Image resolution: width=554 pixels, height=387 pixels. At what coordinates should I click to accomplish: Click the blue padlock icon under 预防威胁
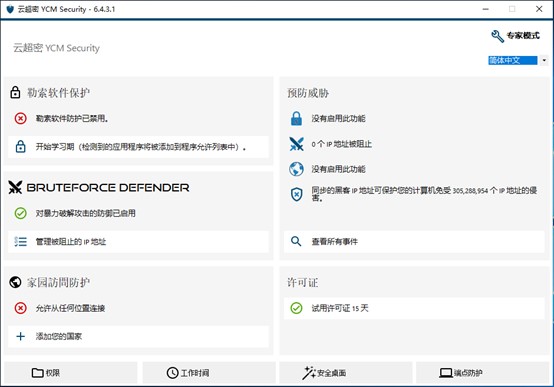pos(296,118)
